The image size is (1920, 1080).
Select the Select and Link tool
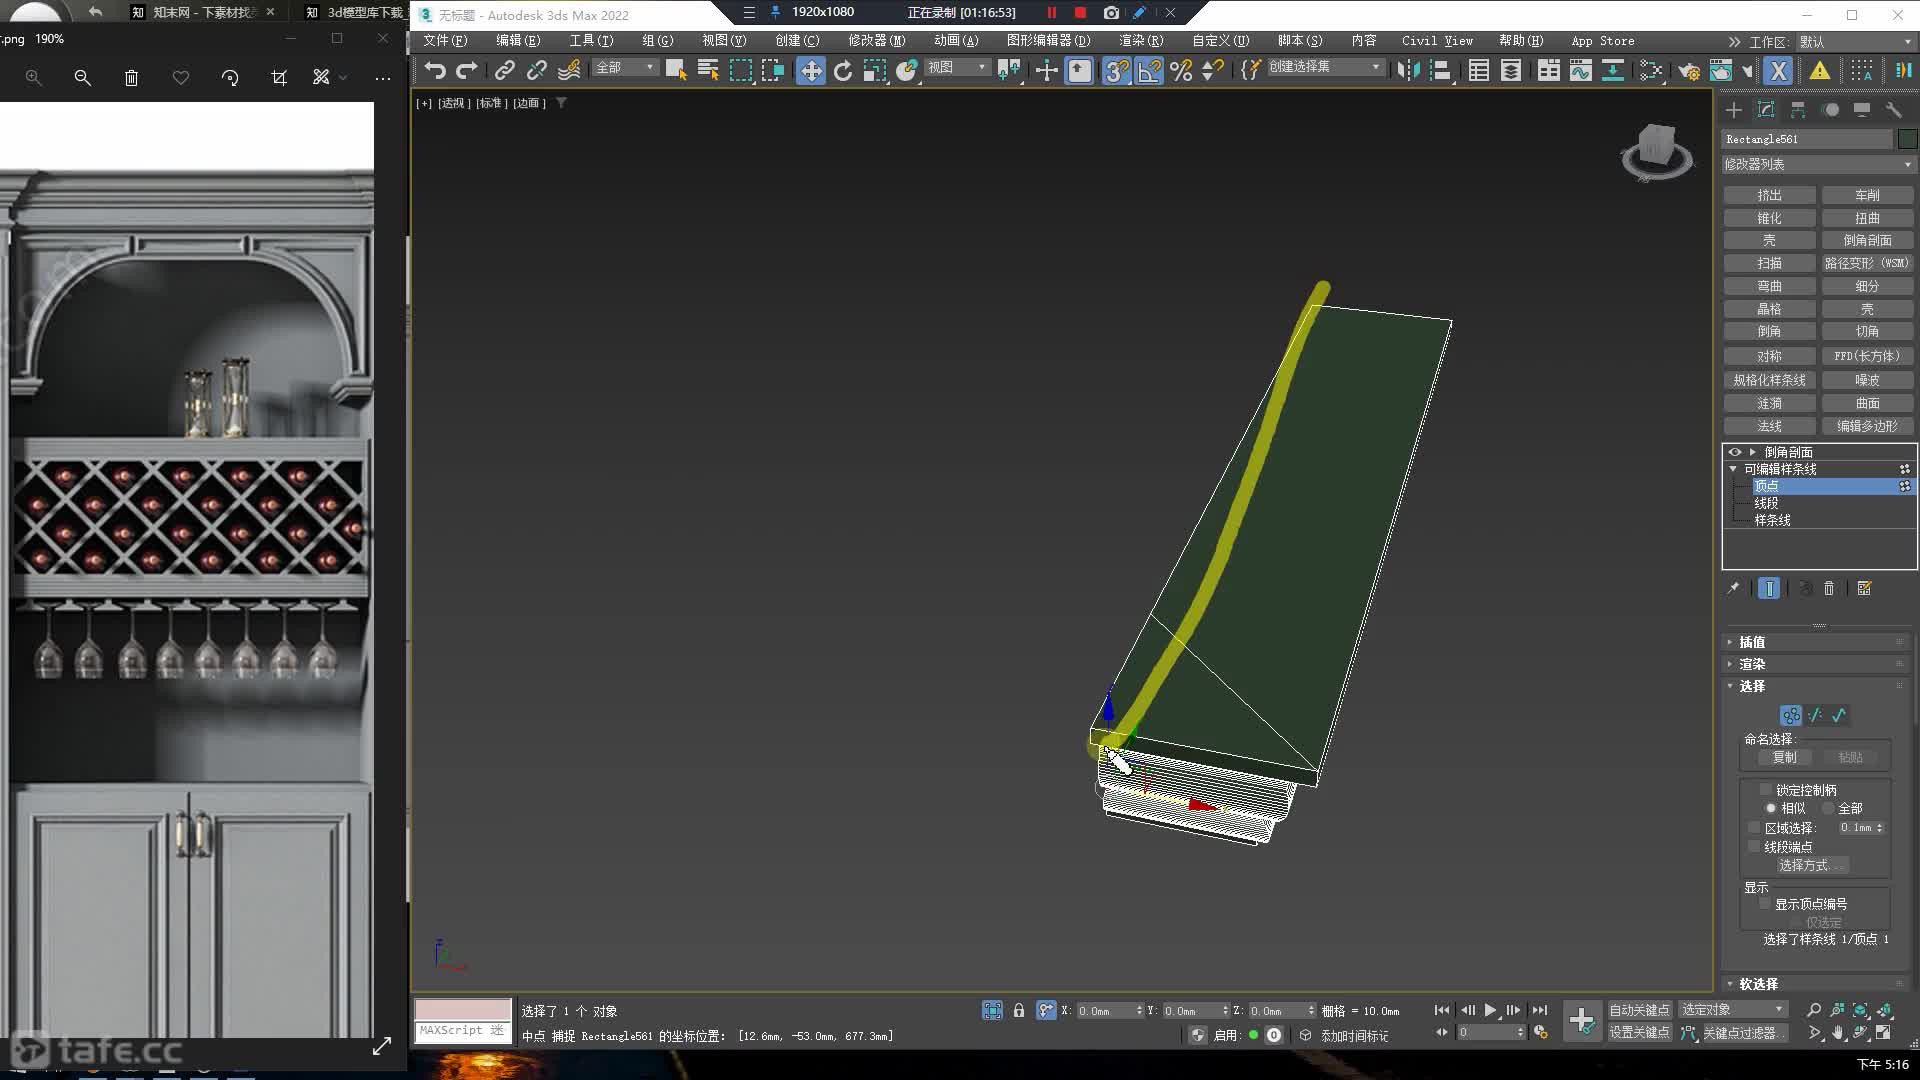coord(504,70)
